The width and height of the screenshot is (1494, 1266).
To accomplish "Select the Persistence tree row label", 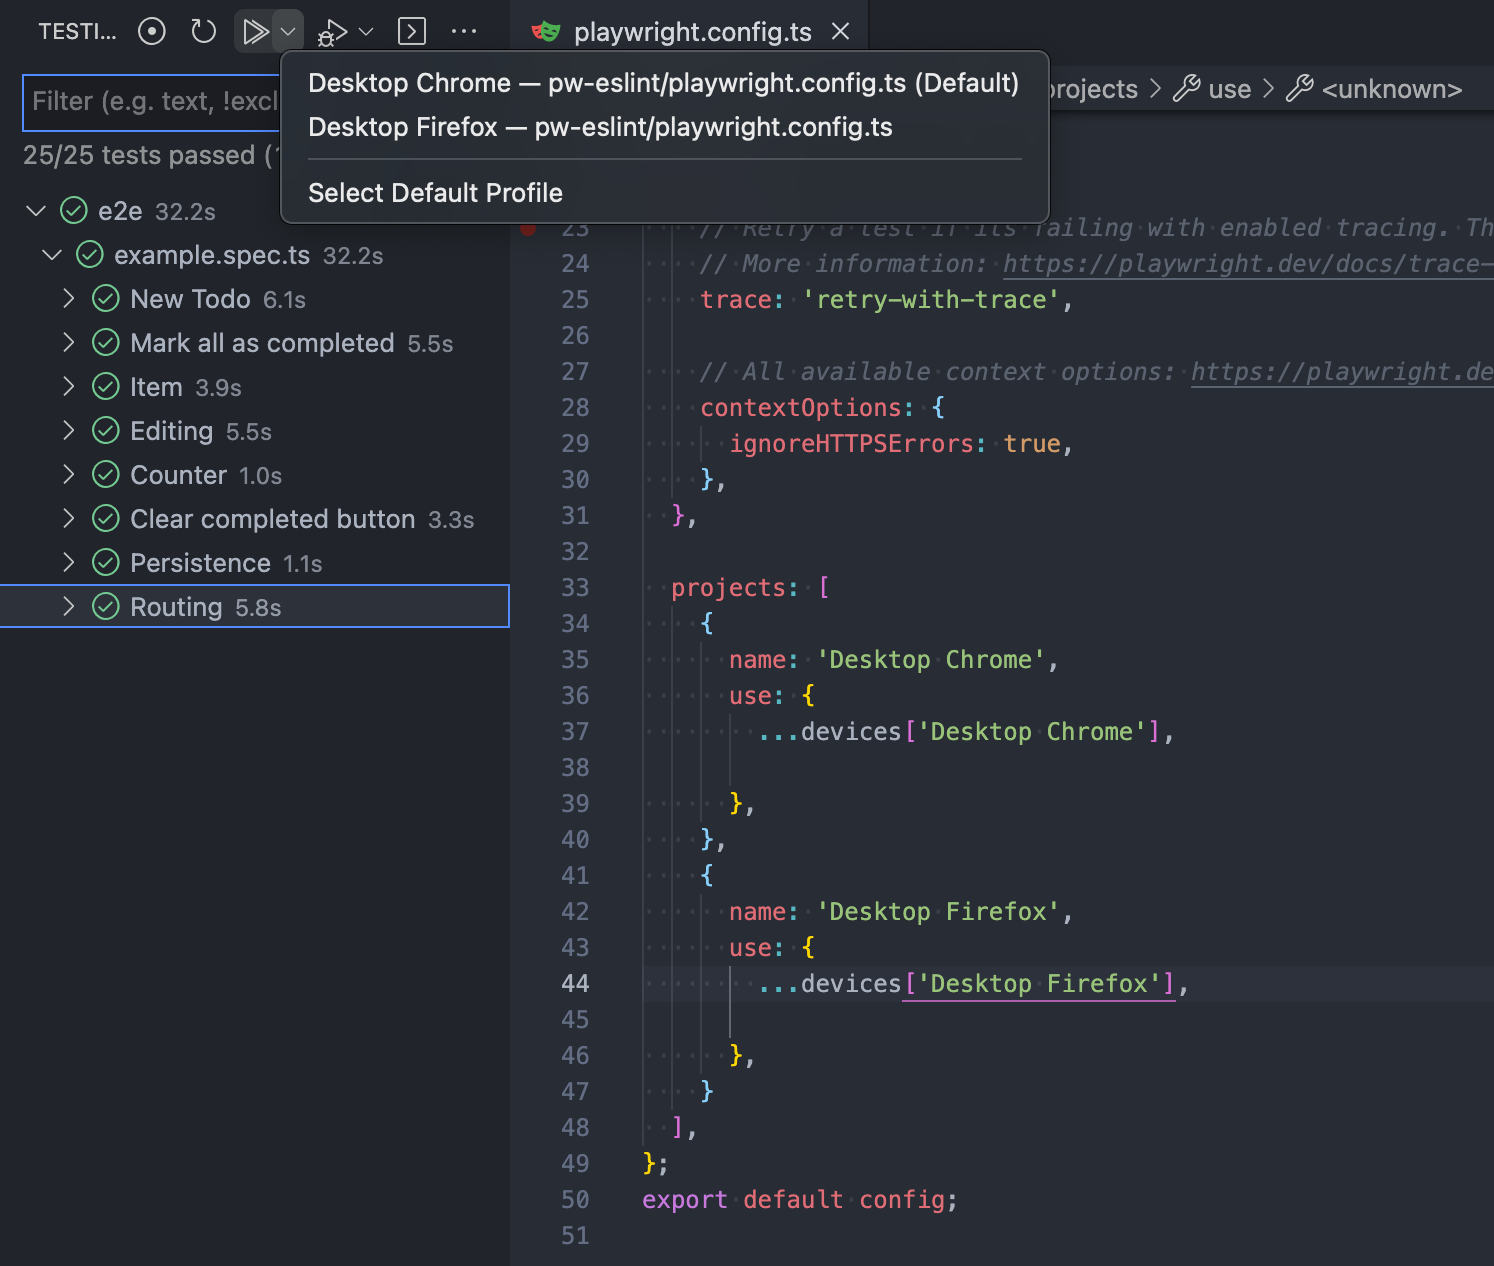I will [200, 563].
